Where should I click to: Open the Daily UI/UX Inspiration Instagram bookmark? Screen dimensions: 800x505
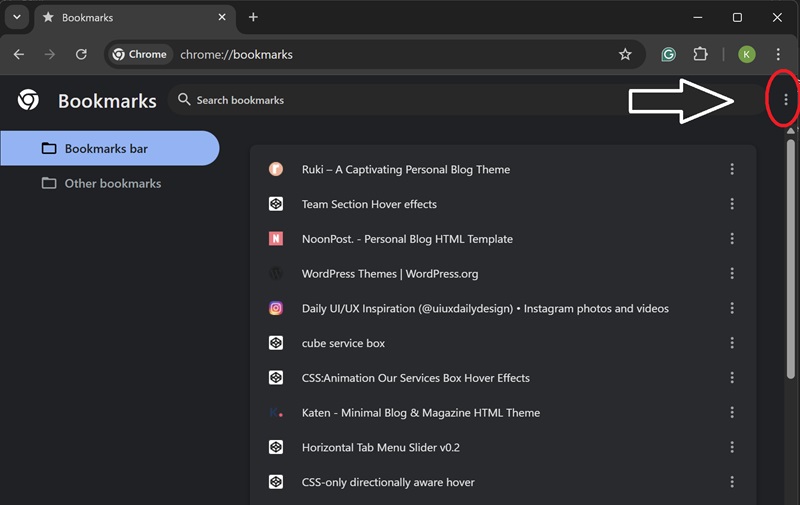pos(503,308)
